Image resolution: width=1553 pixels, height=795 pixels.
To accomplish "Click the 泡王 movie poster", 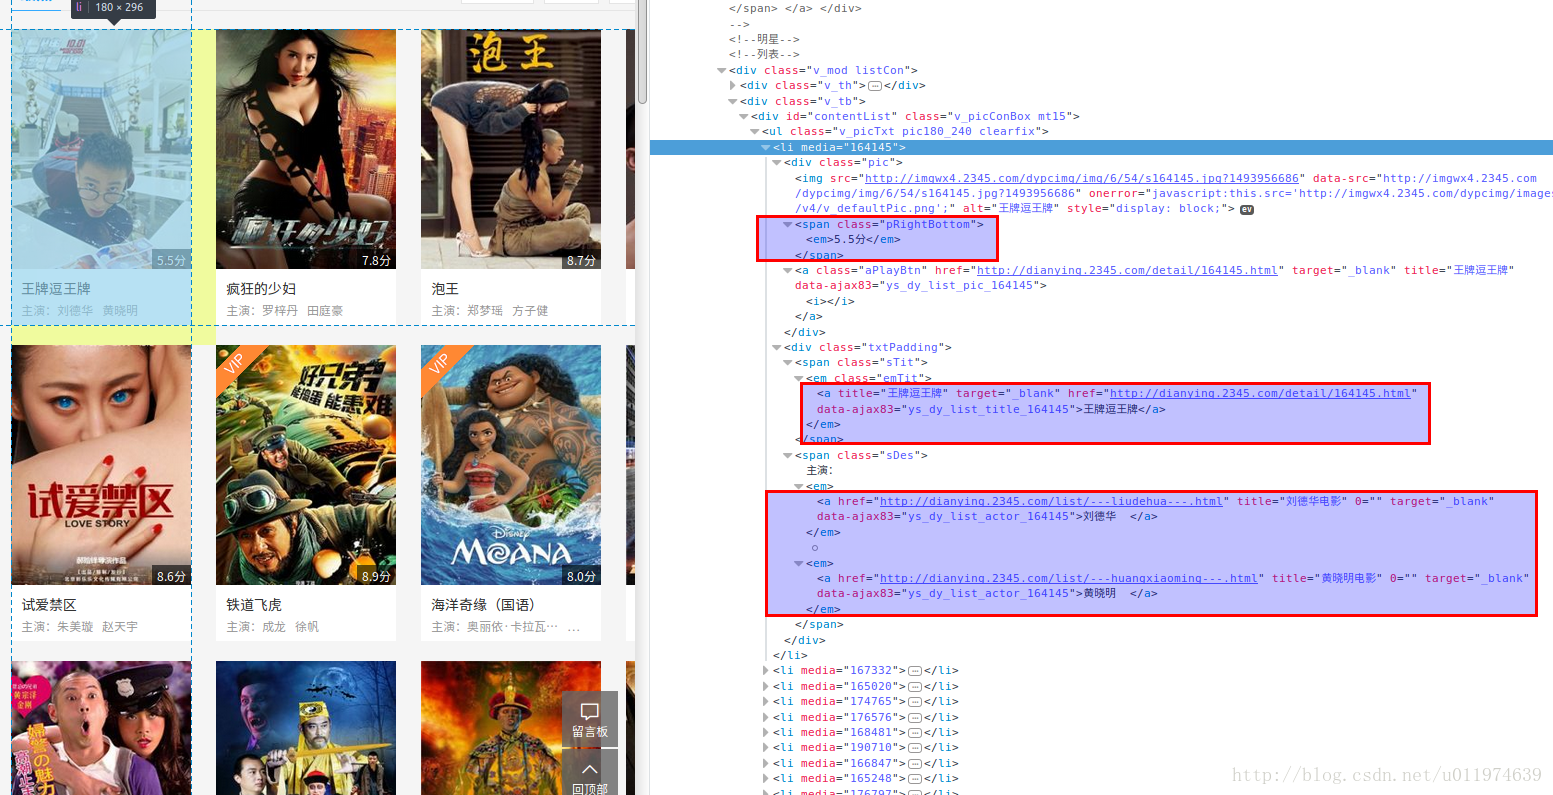I will [x=511, y=149].
